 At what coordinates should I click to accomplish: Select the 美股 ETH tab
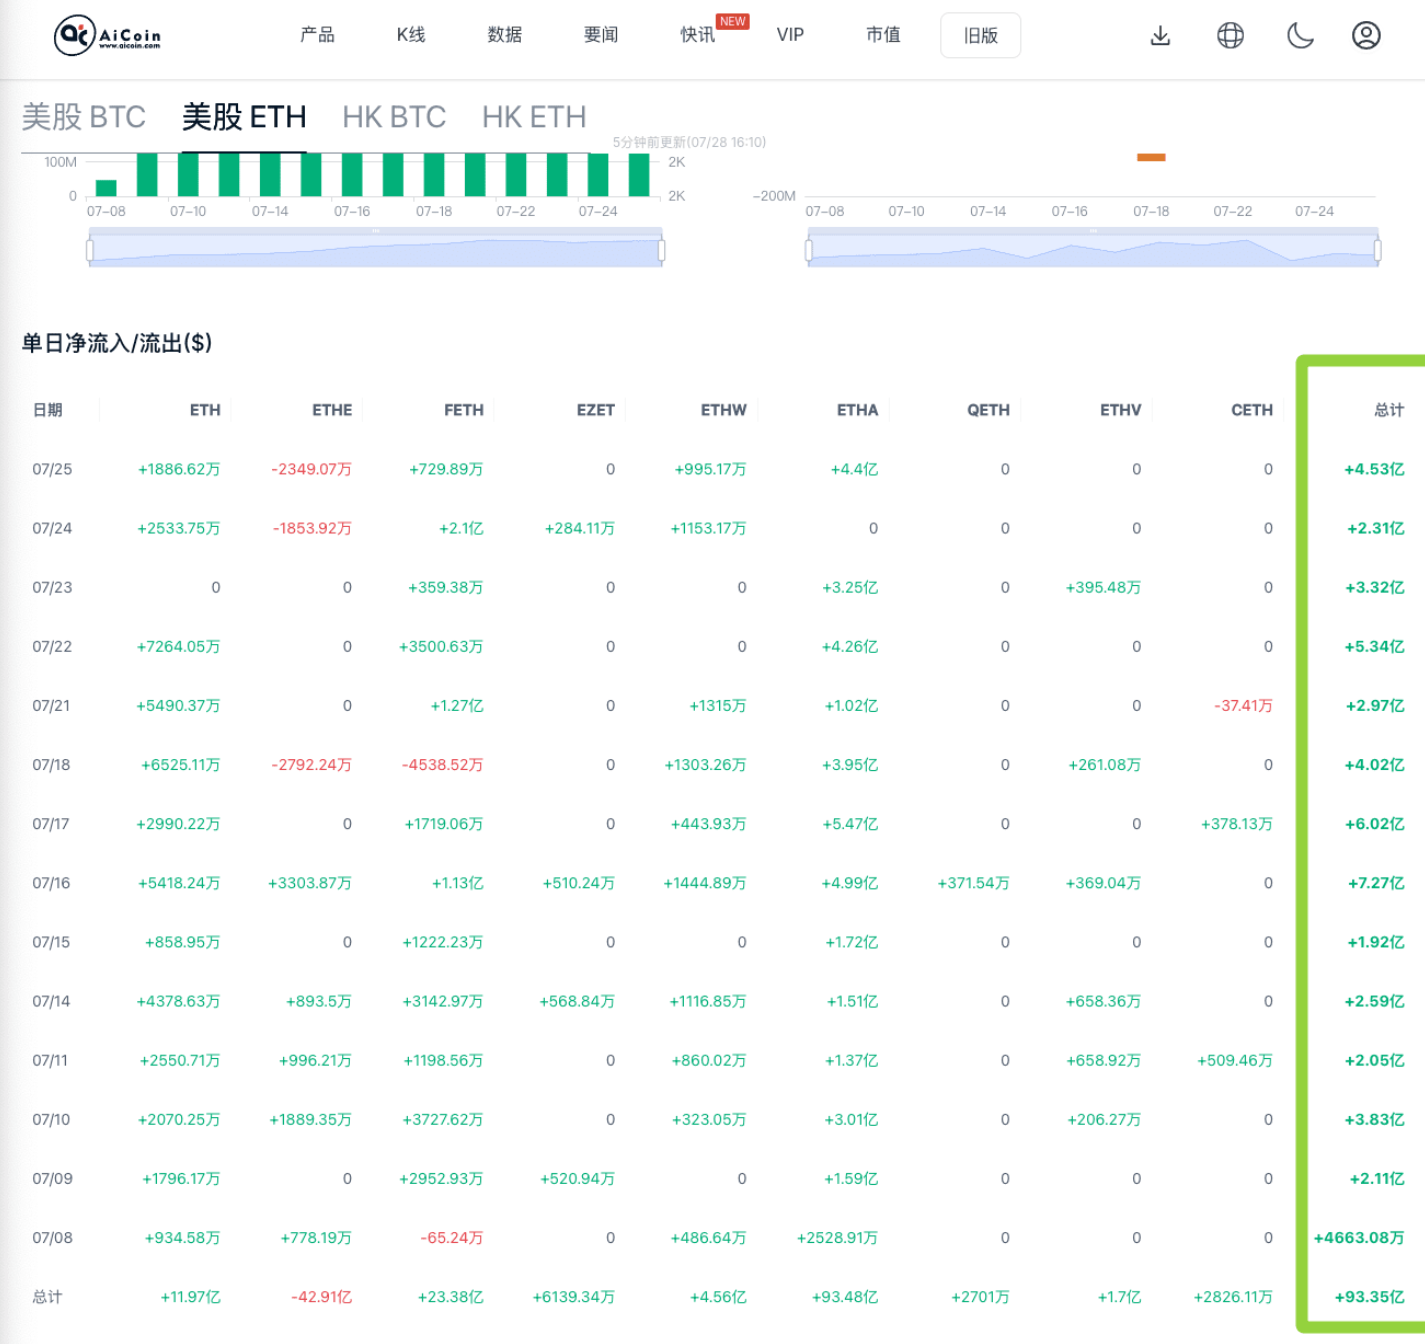pos(244,117)
